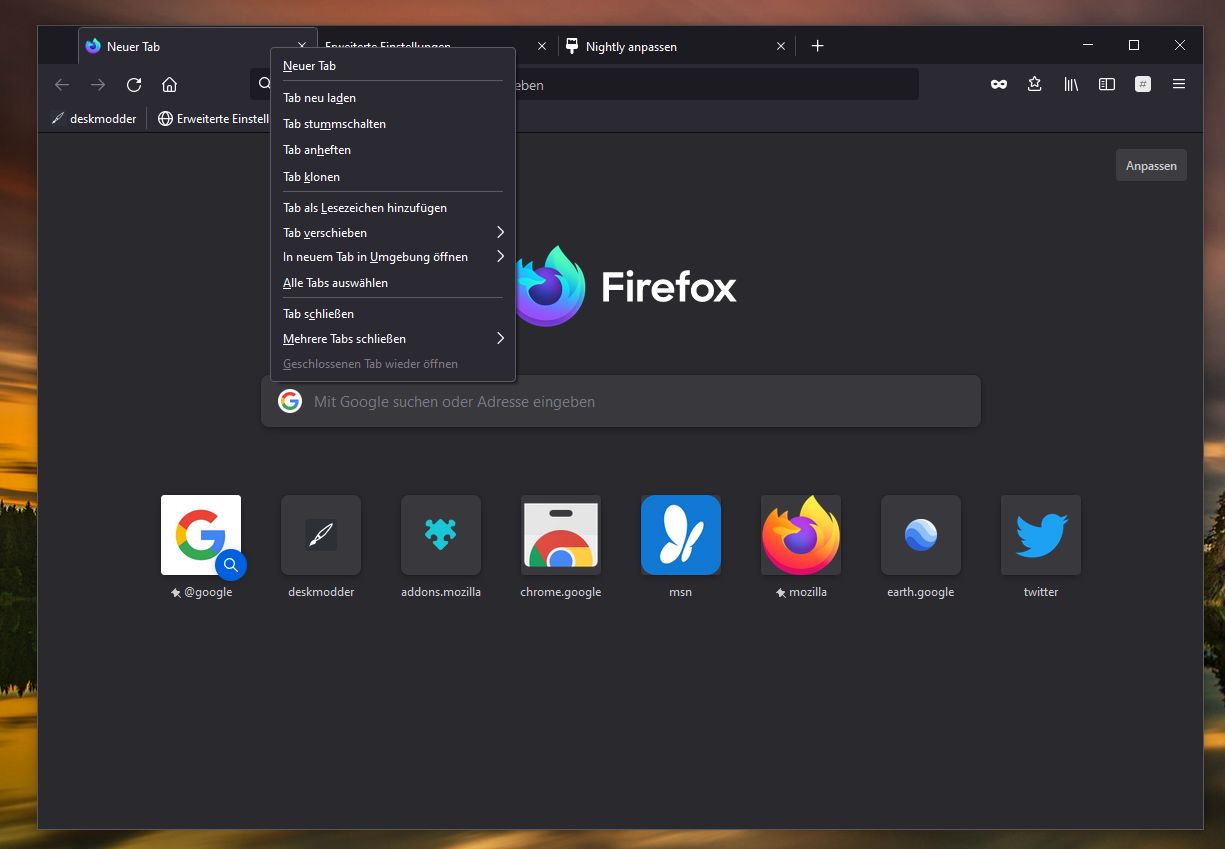Choose Tab stummschalten from the menu

coord(393,124)
